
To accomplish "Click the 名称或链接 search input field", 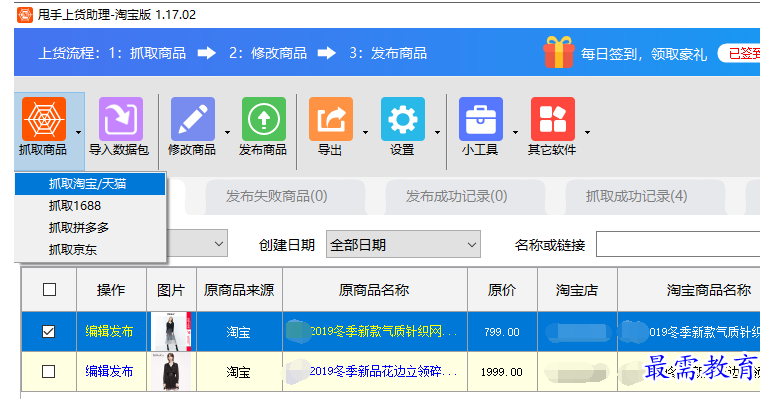I will 678,244.
